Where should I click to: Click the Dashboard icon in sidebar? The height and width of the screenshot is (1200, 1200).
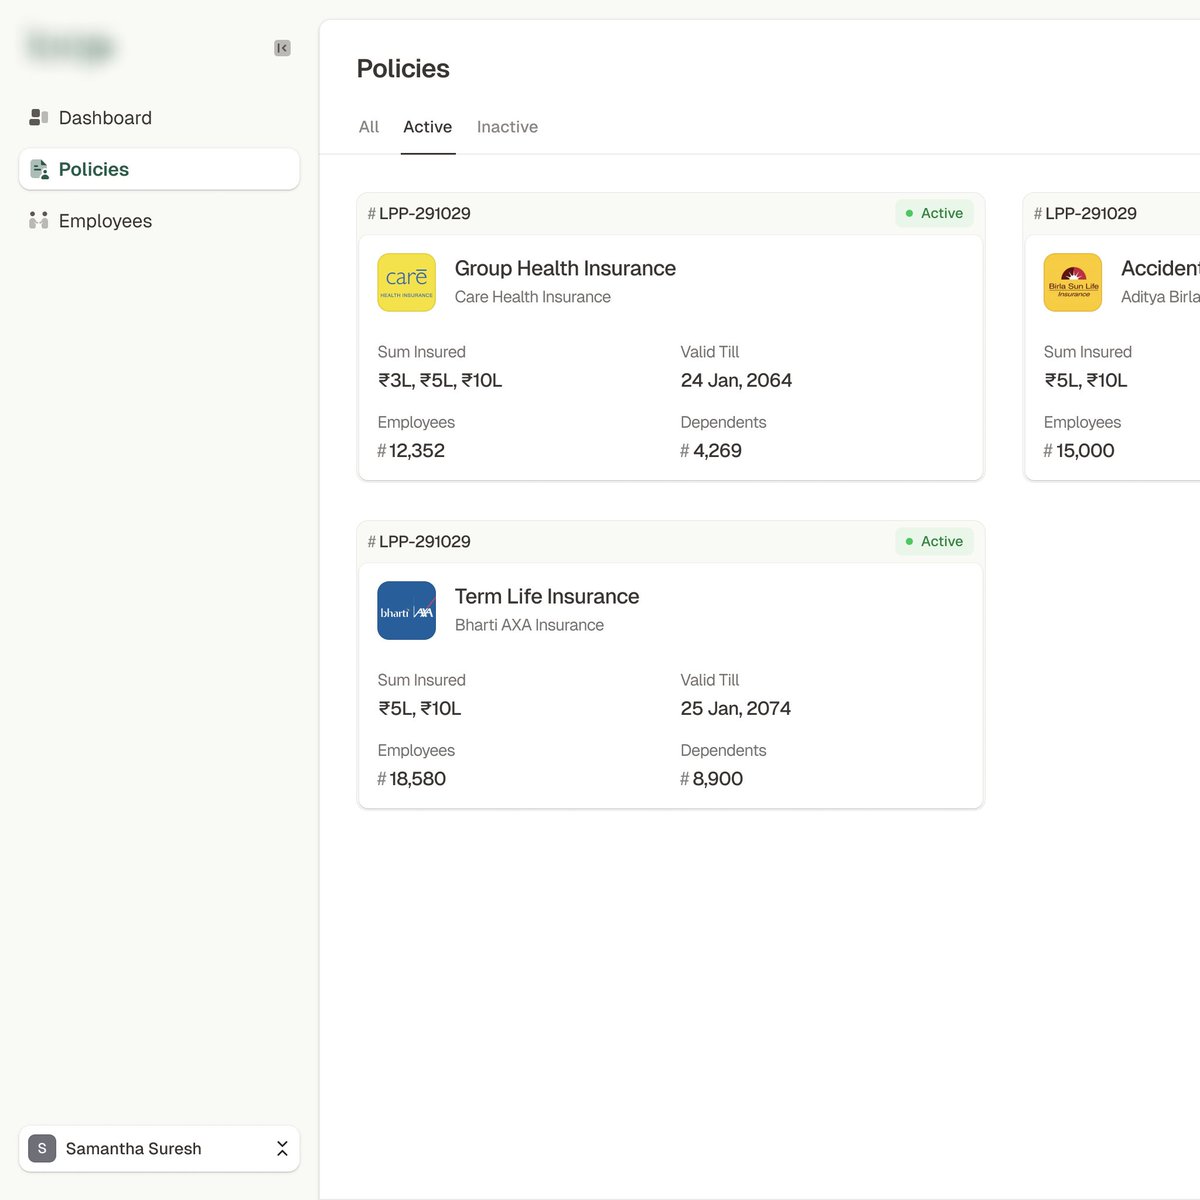(39, 118)
